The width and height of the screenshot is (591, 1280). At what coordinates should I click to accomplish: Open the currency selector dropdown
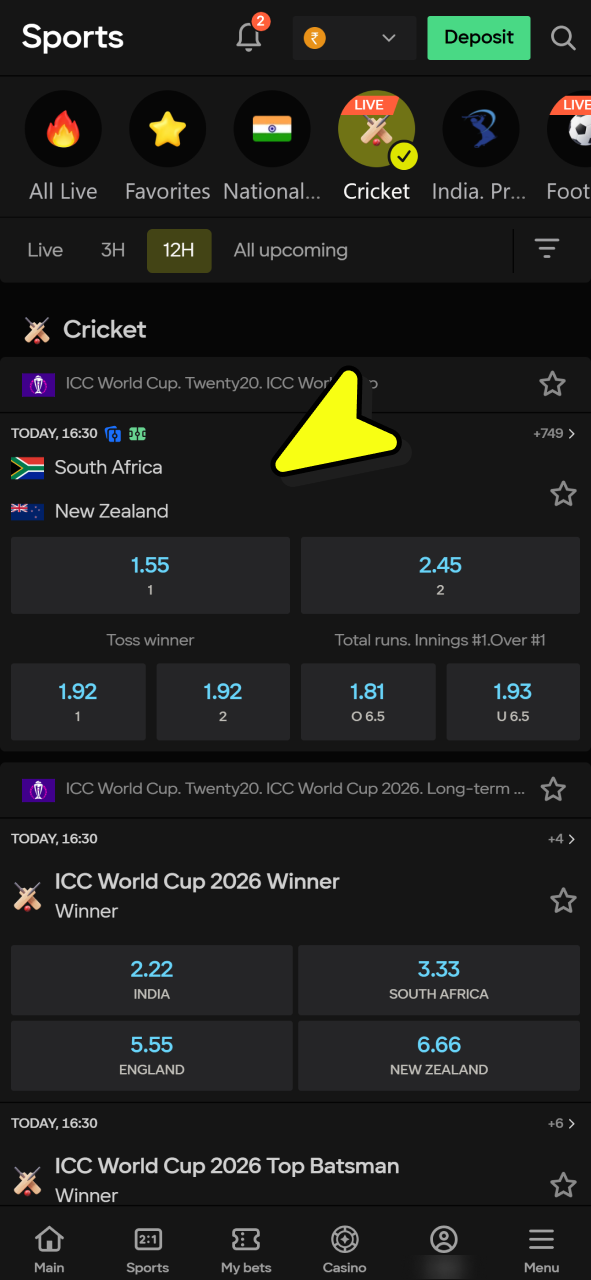pyautogui.click(x=354, y=37)
